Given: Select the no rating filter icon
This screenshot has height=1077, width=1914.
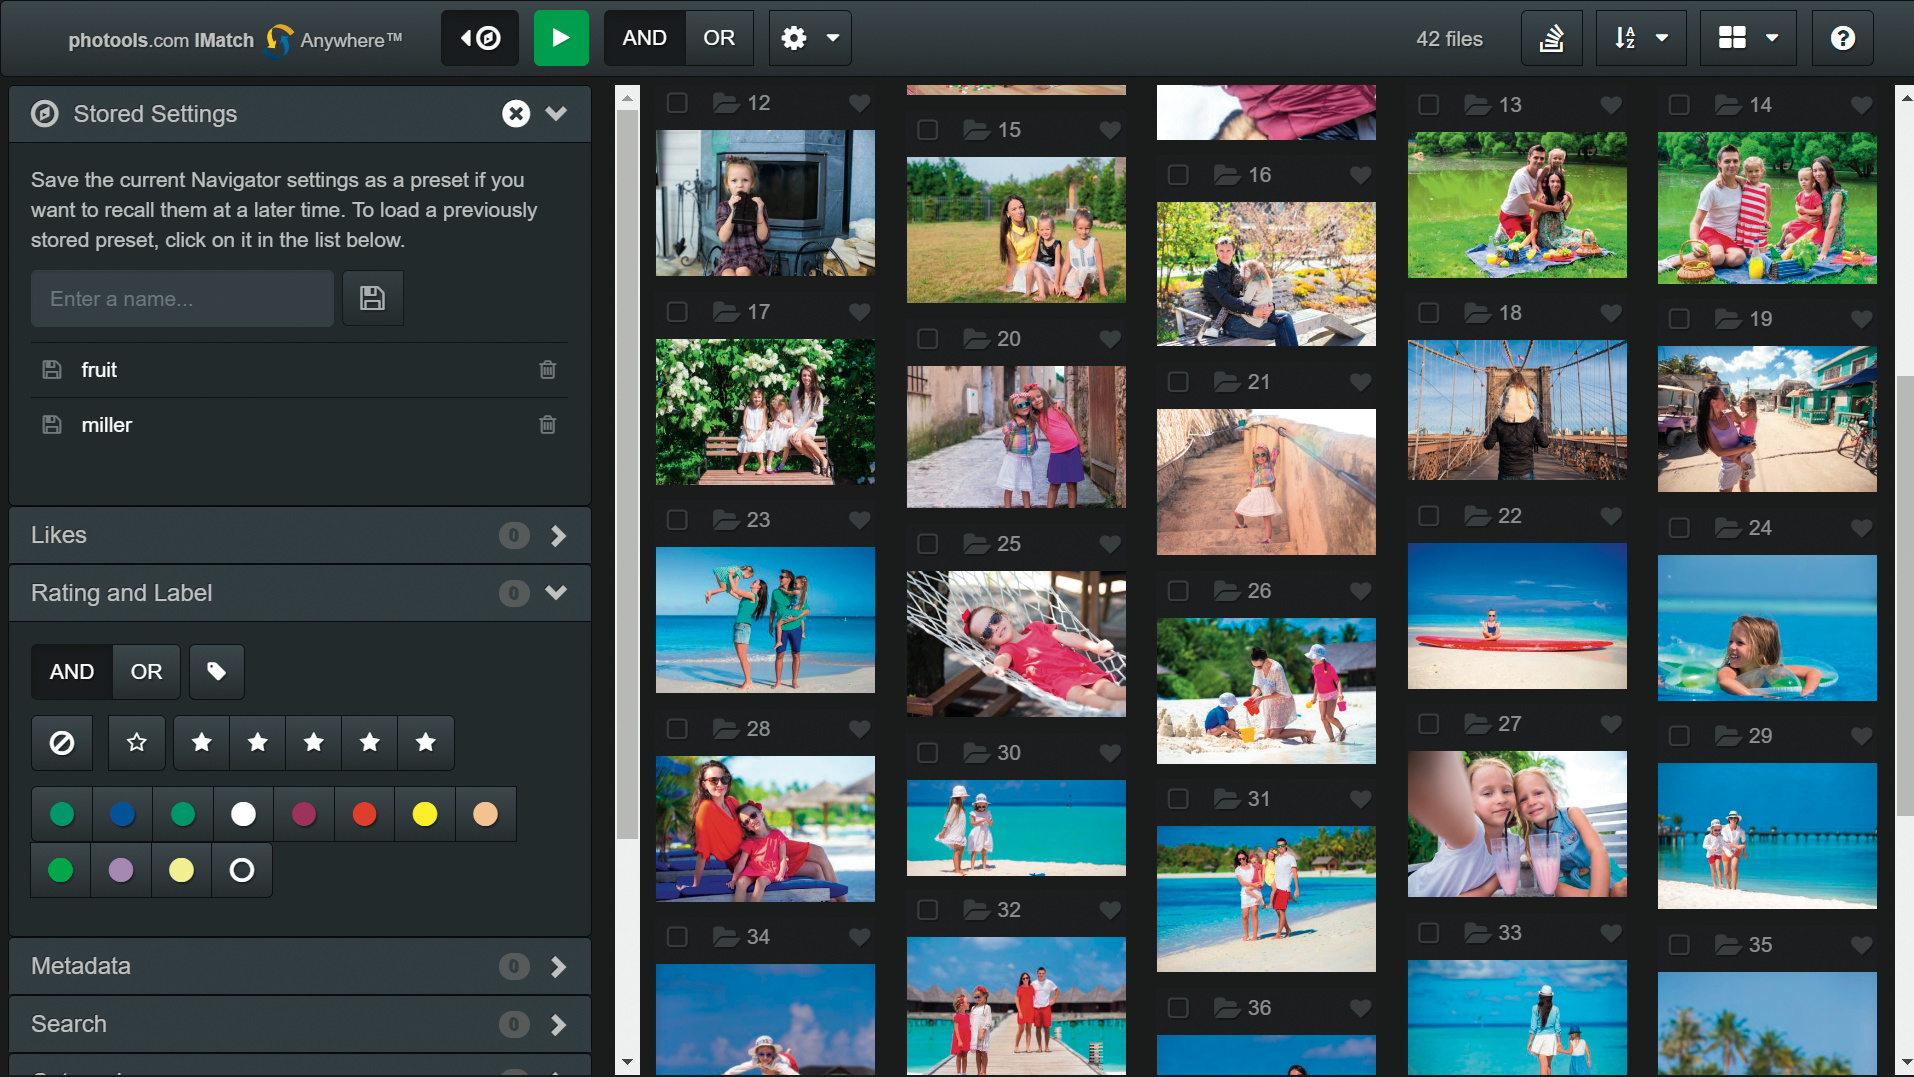Looking at the screenshot, I should [62, 743].
